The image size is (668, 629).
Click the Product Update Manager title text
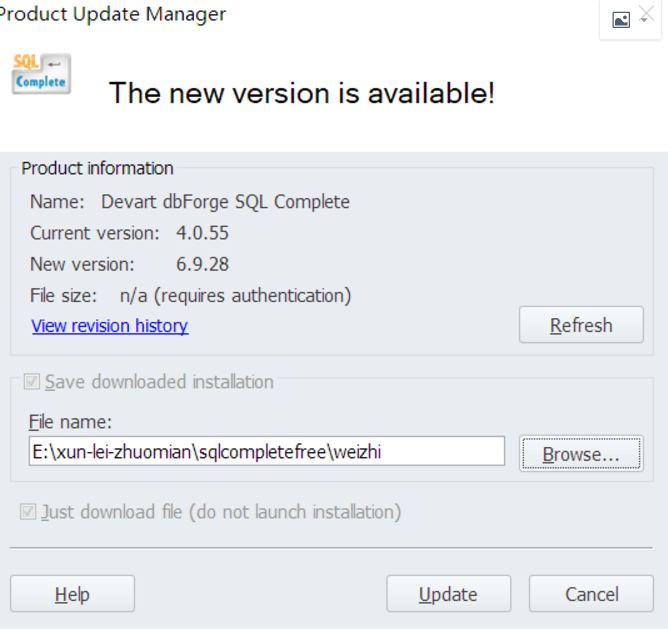click(x=113, y=14)
